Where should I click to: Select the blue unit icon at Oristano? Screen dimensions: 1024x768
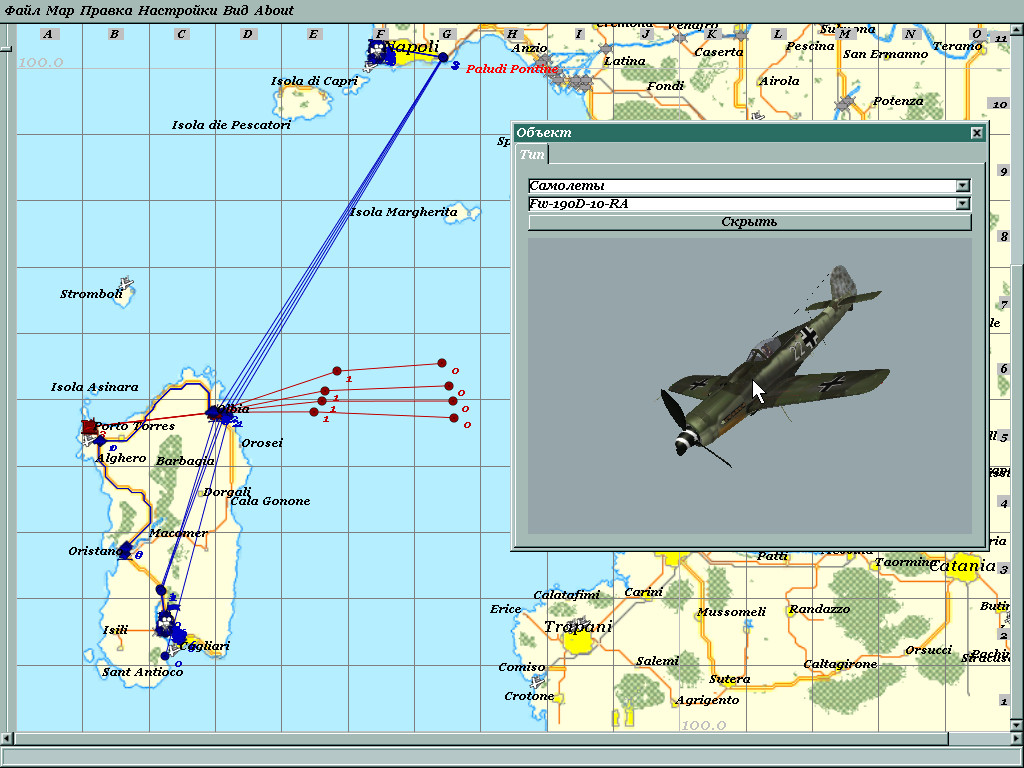[x=126, y=549]
